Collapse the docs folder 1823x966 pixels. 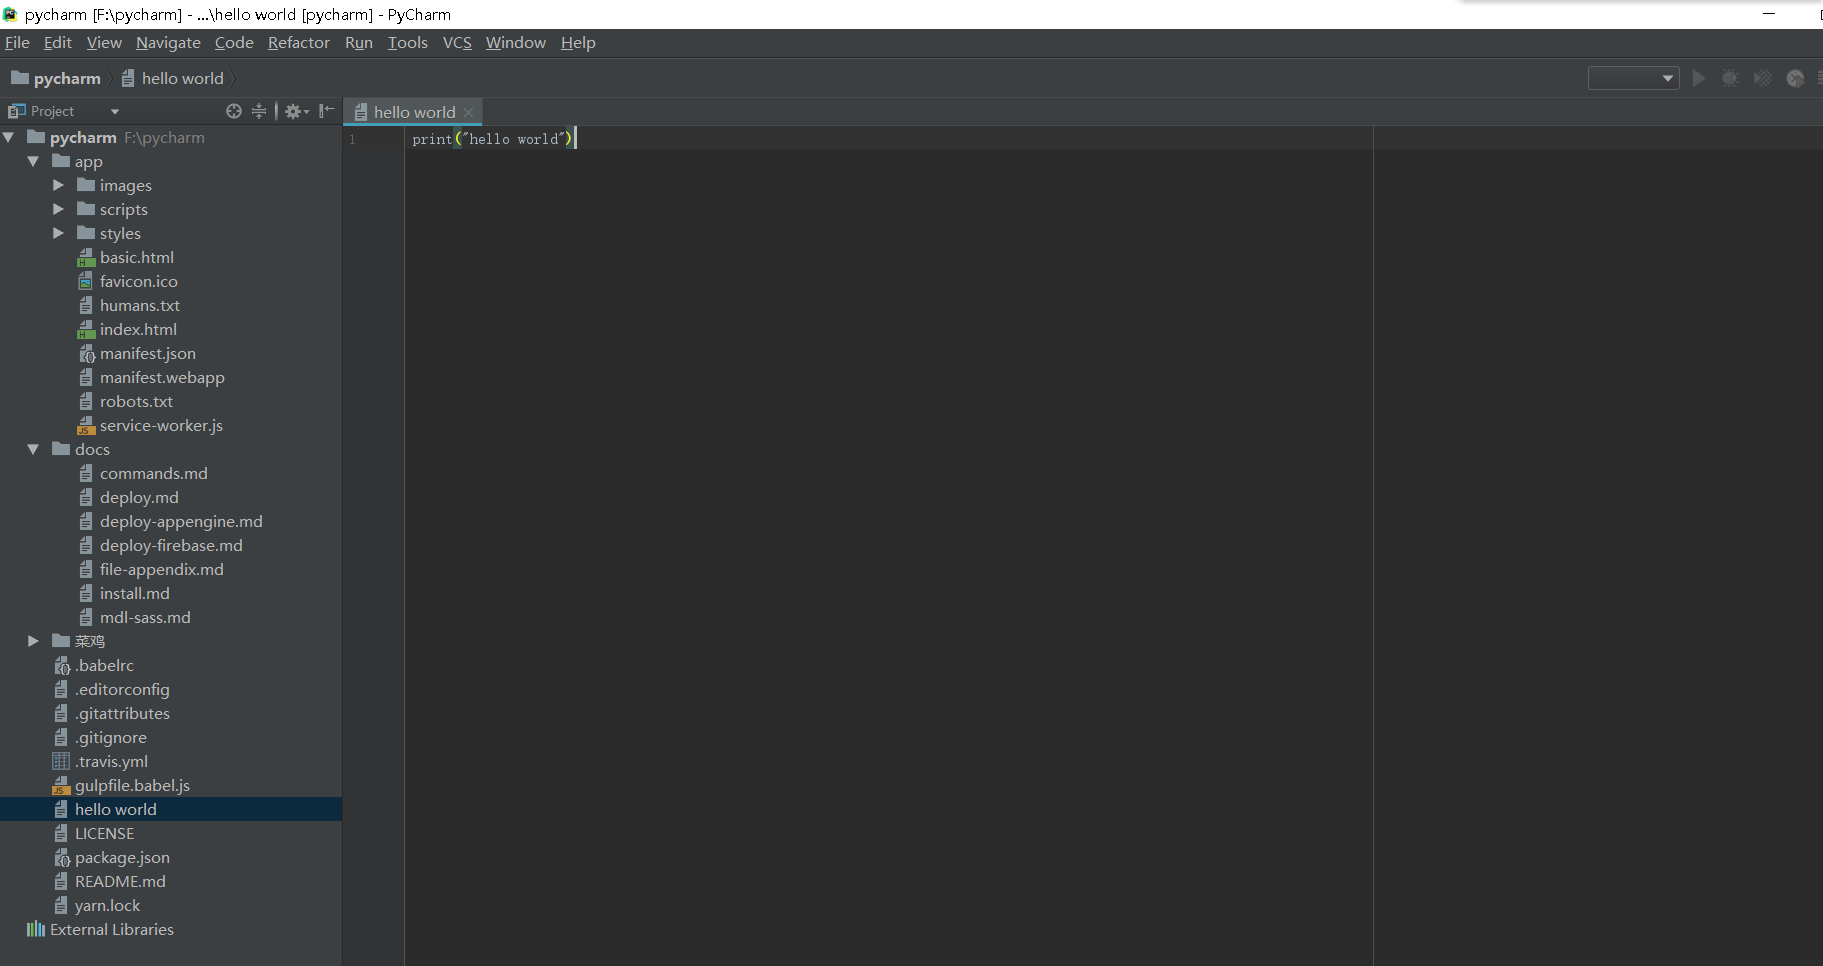33,449
